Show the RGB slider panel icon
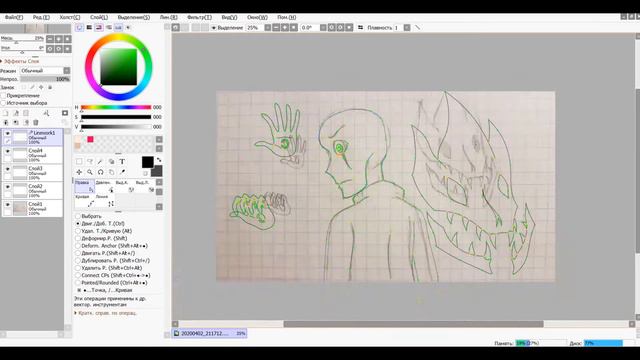 (x=89, y=27)
